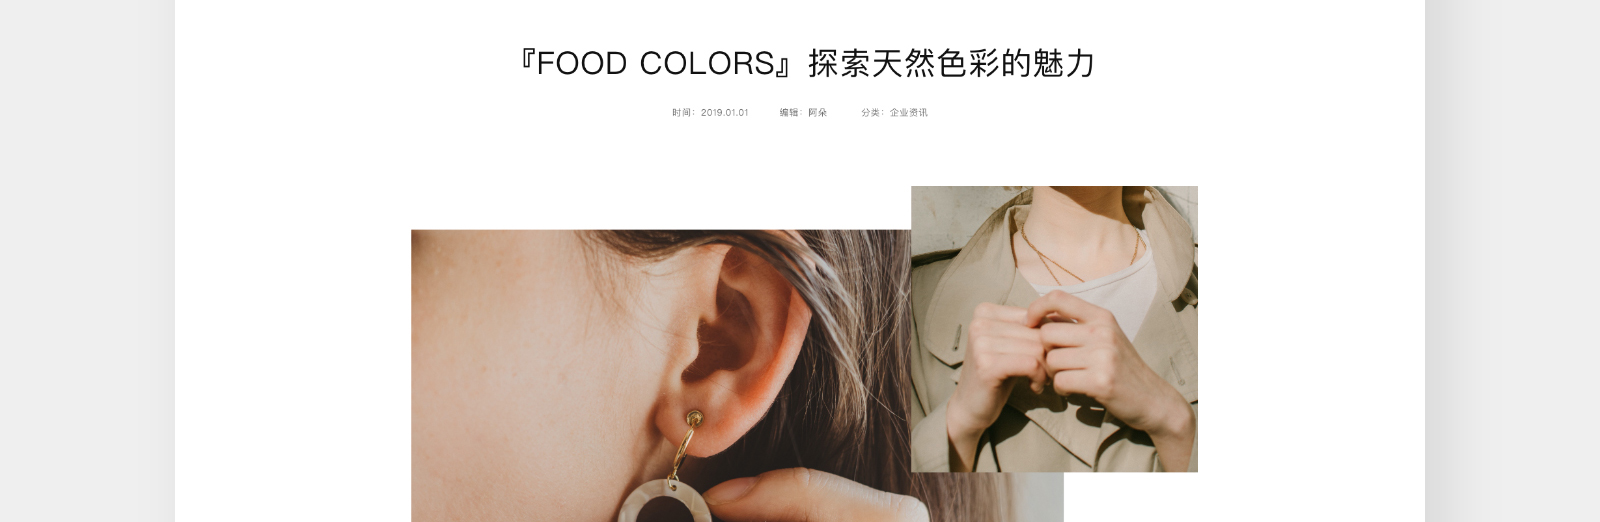Click the hair behind the ear in the photo
The image size is (1600, 522).
coord(850,330)
